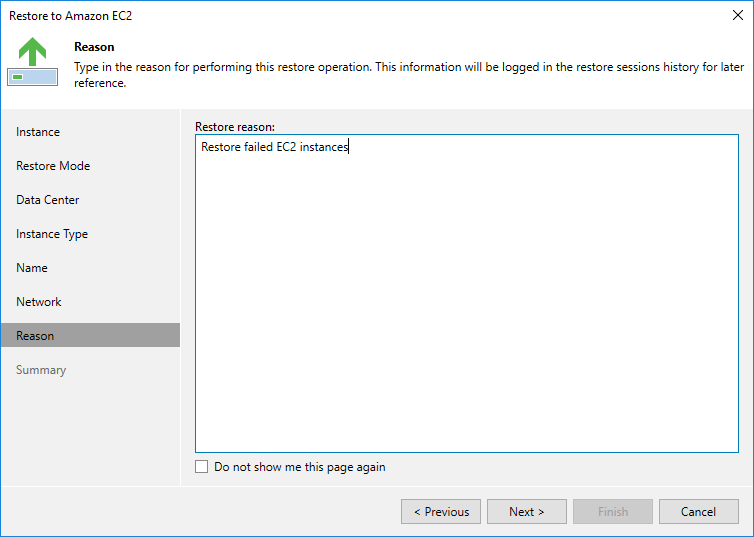Image resolution: width=754 pixels, height=537 pixels.
Task: Click Next to continue the wizard
Action: click(x=527, y=512)
